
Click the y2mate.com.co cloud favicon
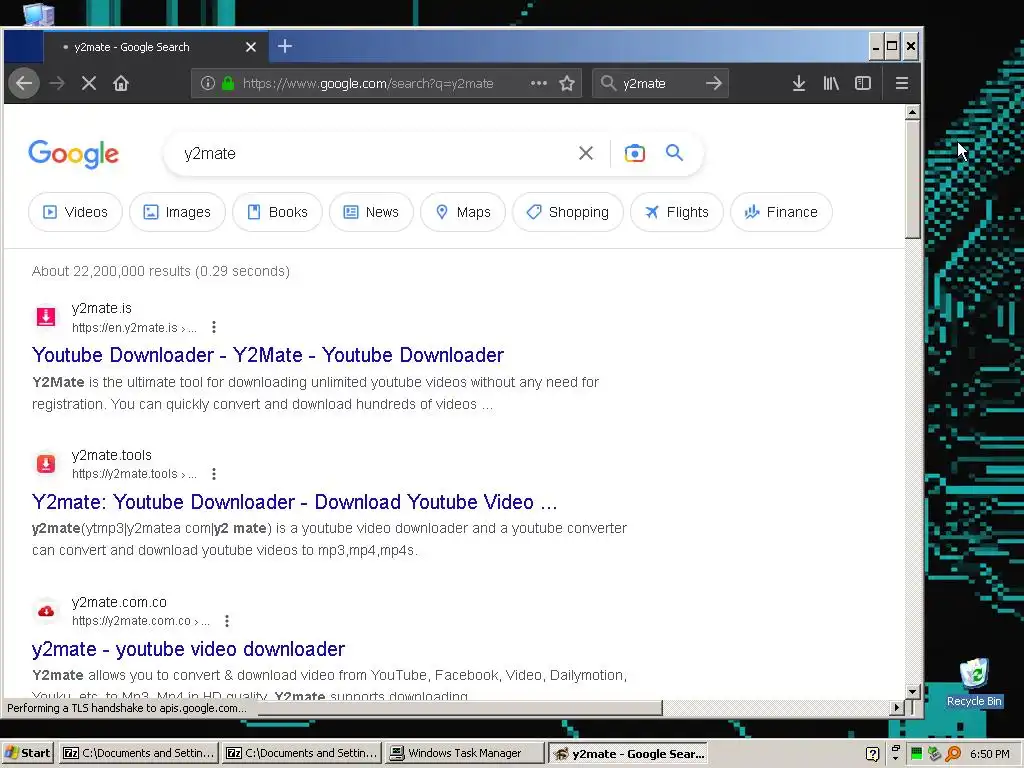point(46,611)
